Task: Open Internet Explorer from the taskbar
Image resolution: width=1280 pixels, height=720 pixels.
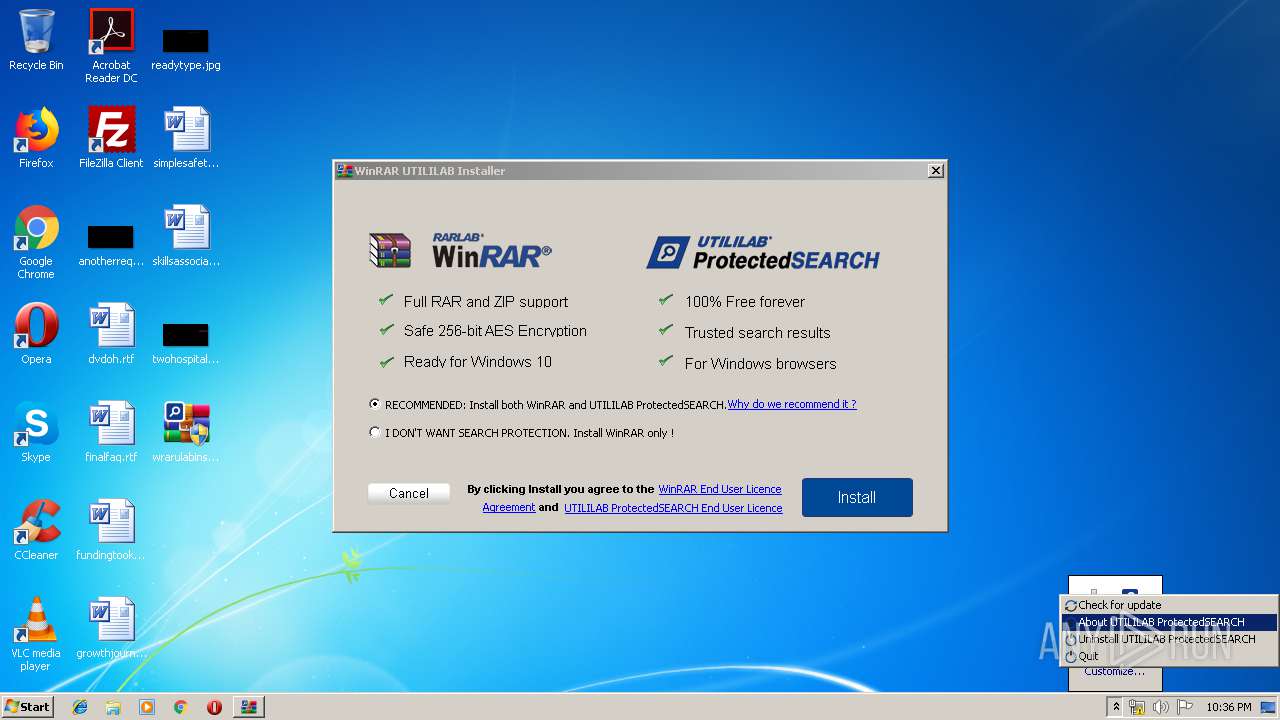Action: pyautogui.click(x=80, y=707)
